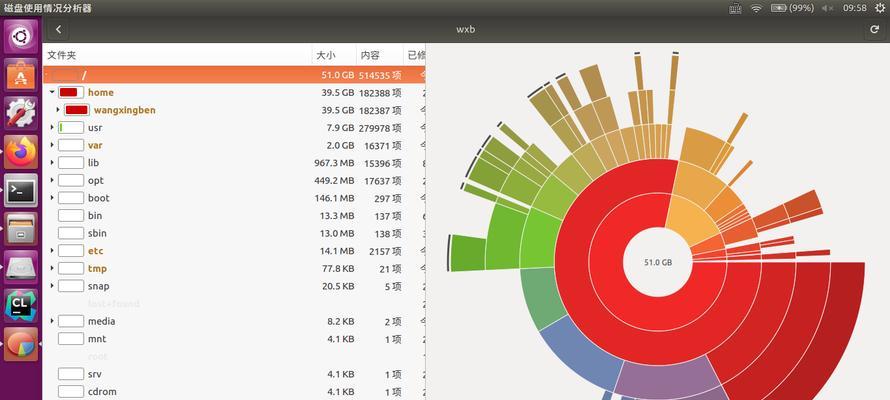Click the 449.2 MB size value
Image resolution: width=890 pixels, height=400 pixels.
click(x=334, y=180)
